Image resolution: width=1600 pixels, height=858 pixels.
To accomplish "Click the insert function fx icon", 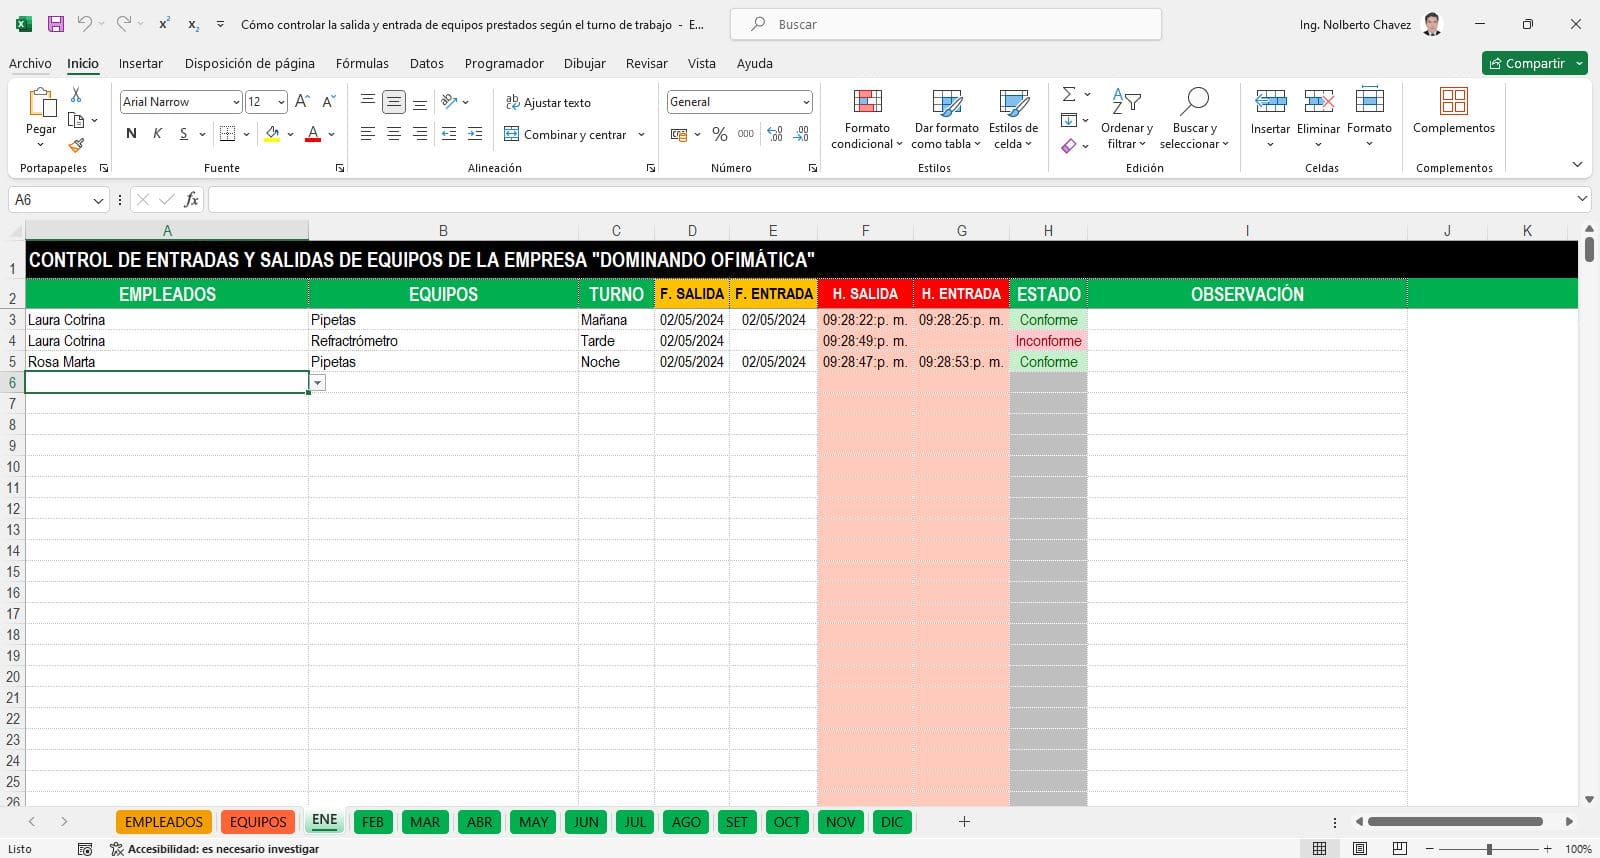I will [x=191, y=200].
